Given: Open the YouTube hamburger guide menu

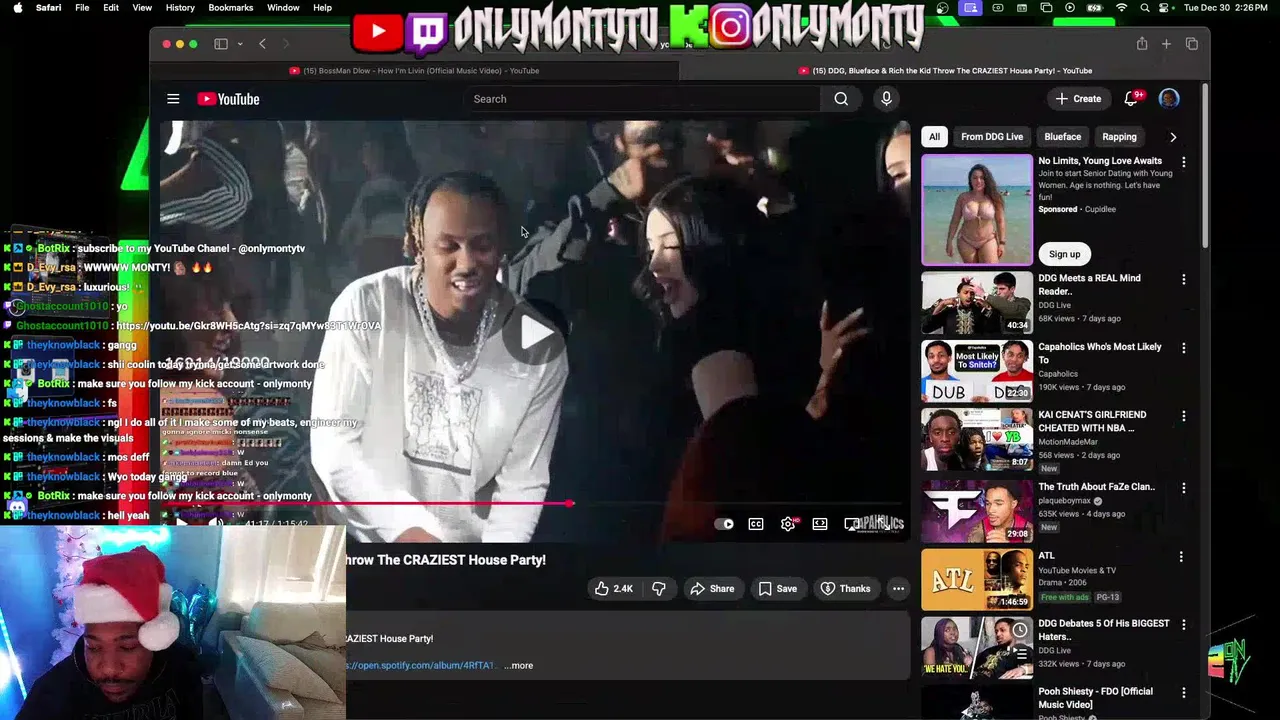Looking at the screenshot, I should (173, 99).
